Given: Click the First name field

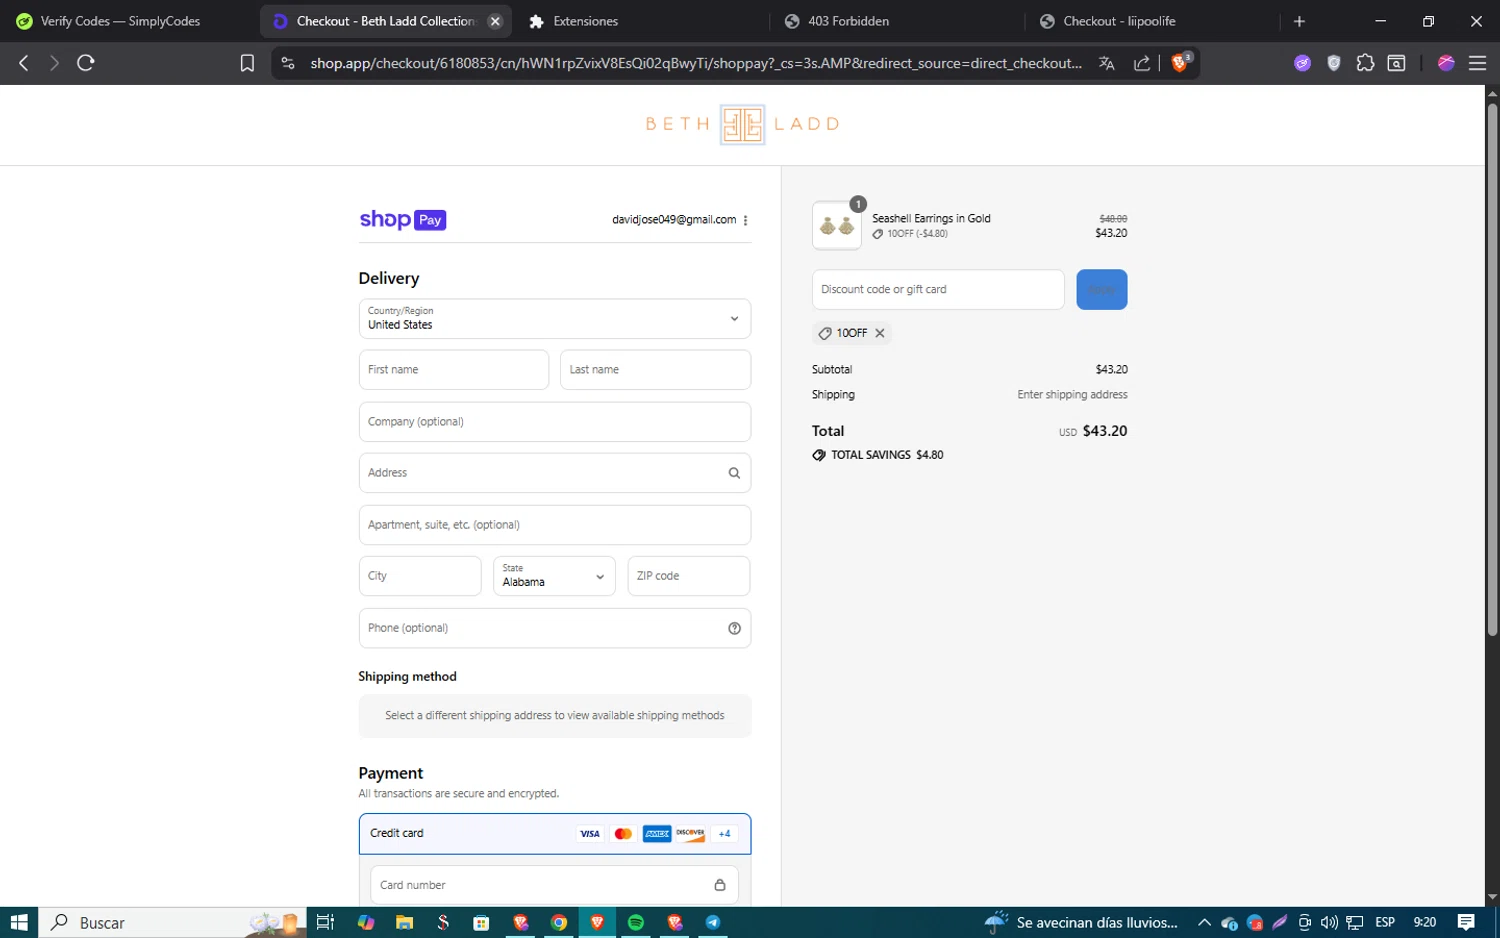Looking at the screenshot, I should 454,370.
